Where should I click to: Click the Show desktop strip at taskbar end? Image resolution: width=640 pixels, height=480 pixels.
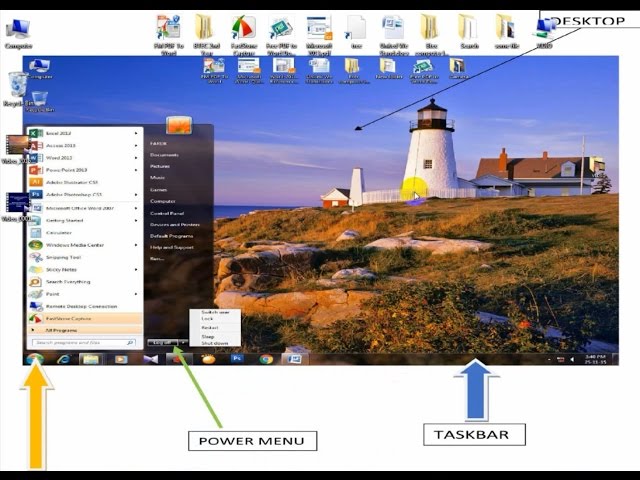pyautogui.click(x=615, y=359)
